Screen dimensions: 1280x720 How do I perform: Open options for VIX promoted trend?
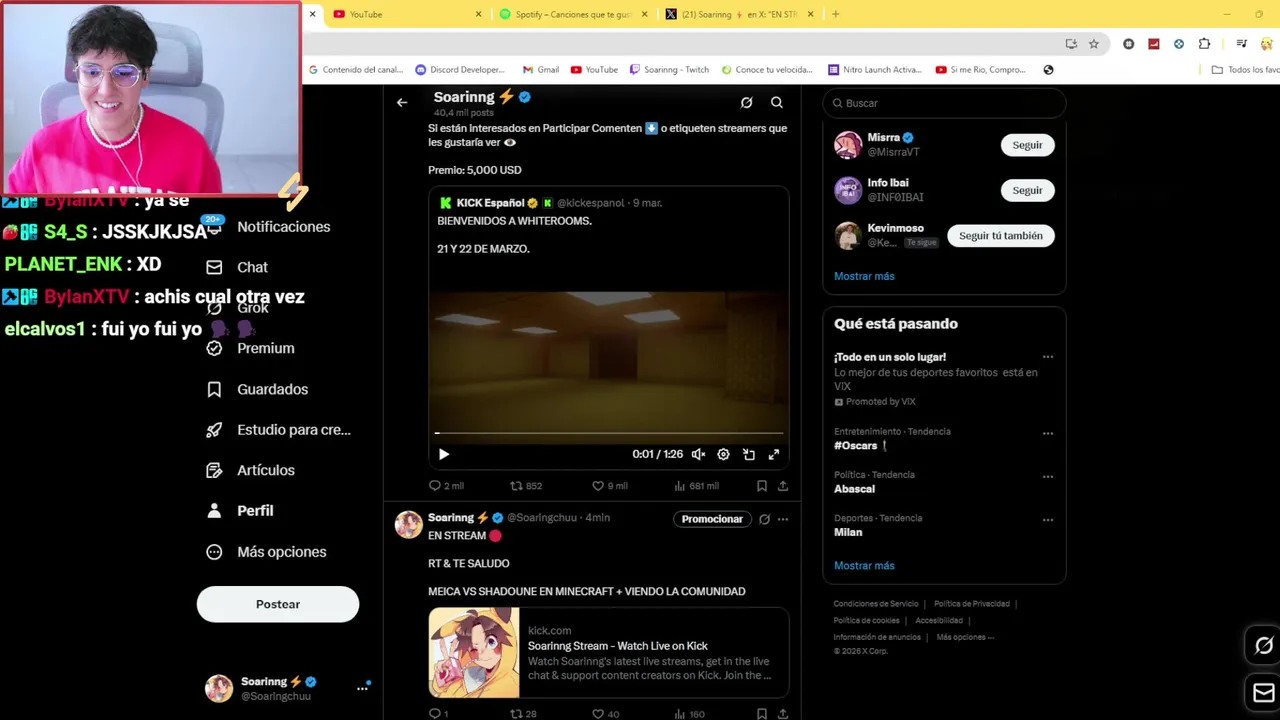pos(1048,357)
